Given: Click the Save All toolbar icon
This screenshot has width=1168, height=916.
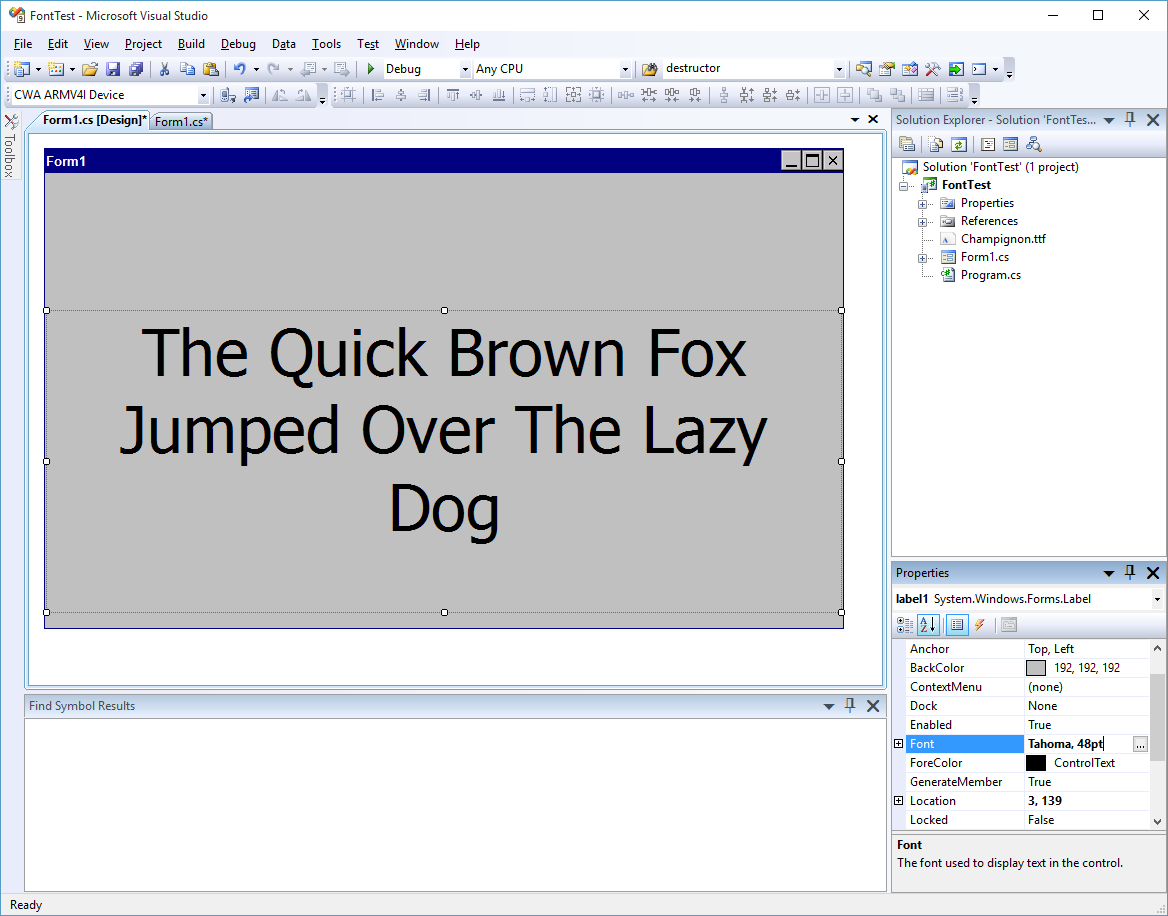Looking at the screenshot, I should pyautogui.click(x=136, y=69).
